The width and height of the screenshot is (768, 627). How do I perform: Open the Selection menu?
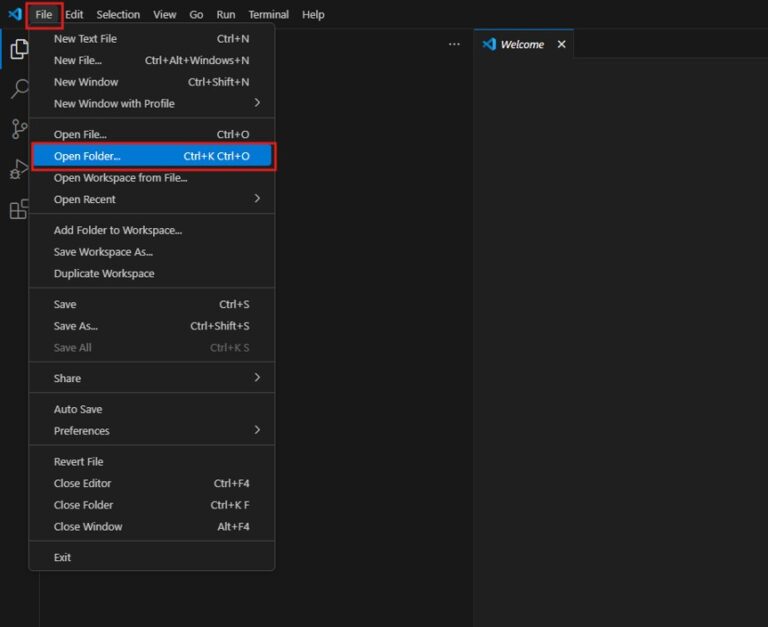(x=118, y=15)
